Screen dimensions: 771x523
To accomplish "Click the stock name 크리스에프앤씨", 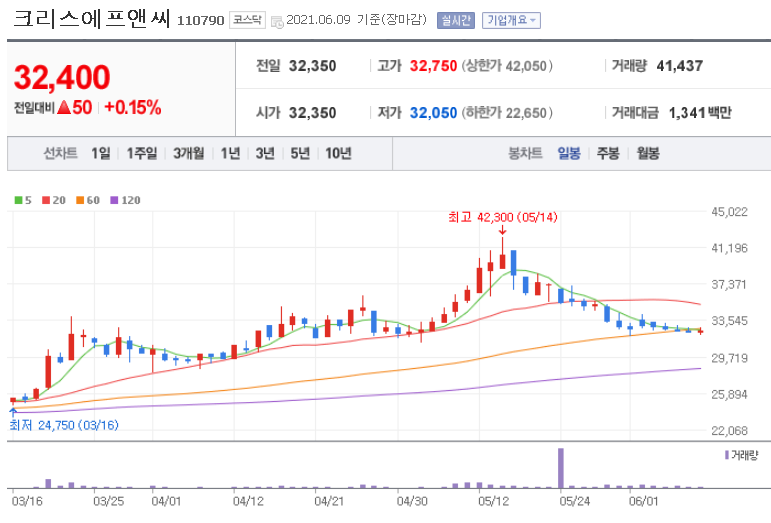I will (x=91, y=19).
